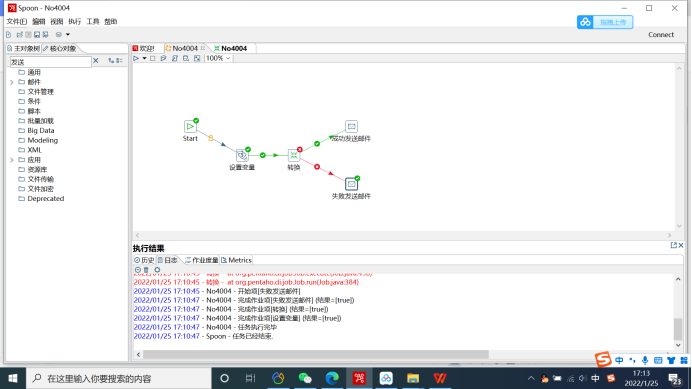Expand the 应用 folder
Image resolution: width=692 pixels, height=389 pixels.
click(x=12, y=160)
